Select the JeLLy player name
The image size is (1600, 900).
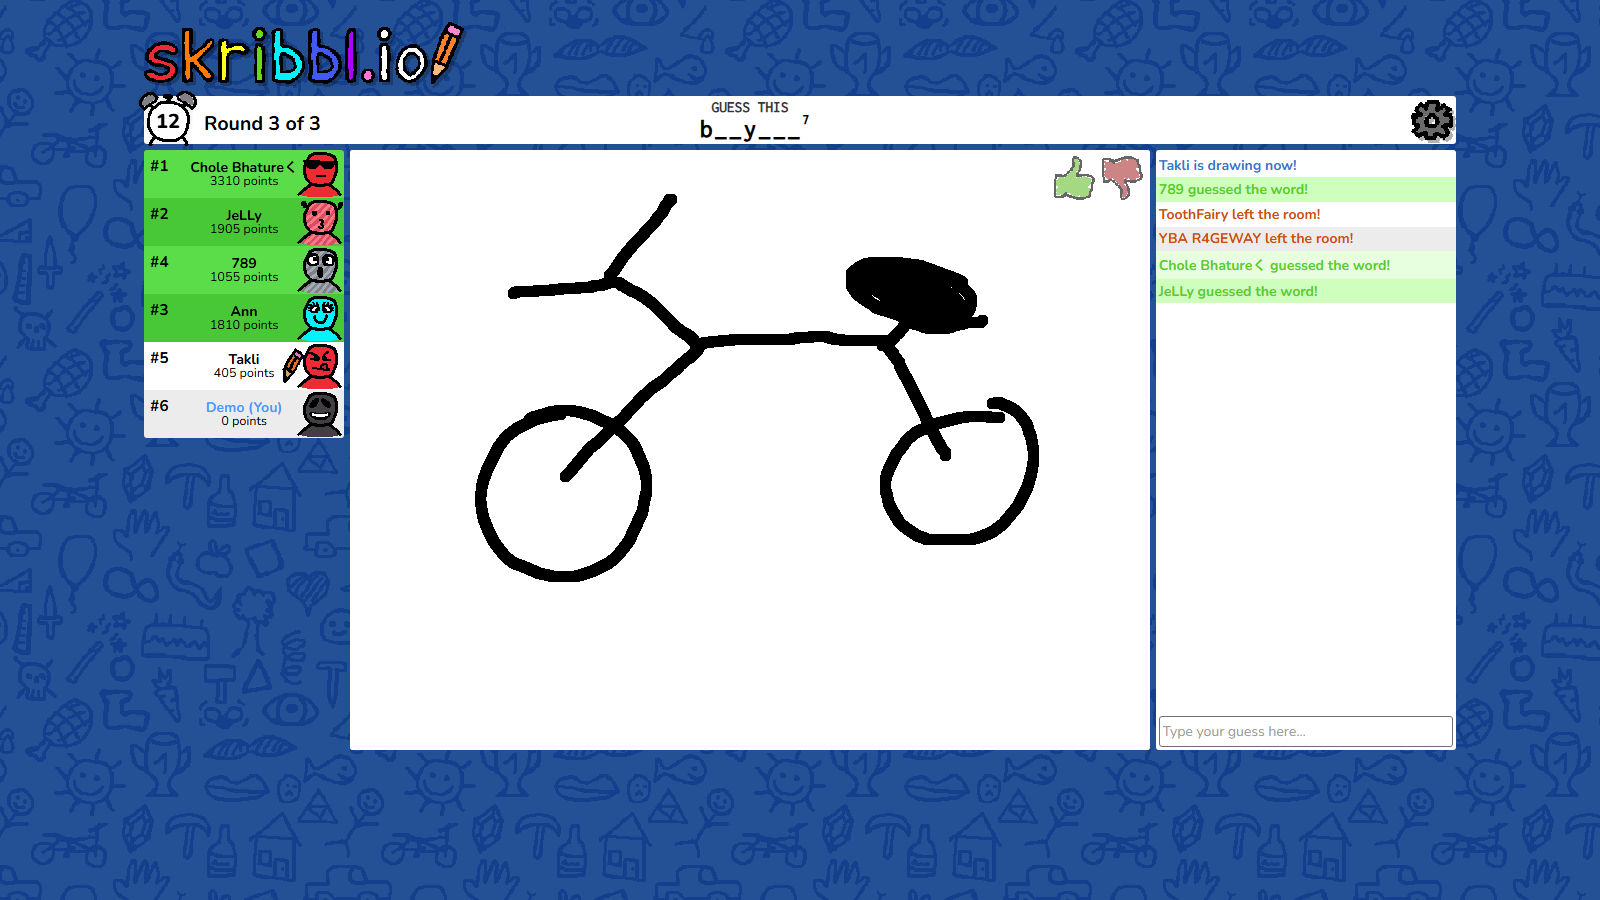(244, 215)
